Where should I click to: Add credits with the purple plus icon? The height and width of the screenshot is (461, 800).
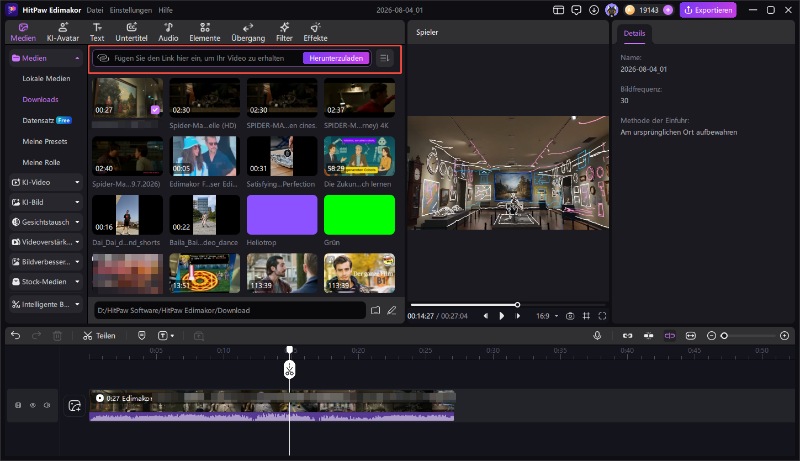(x=668, y=10)
